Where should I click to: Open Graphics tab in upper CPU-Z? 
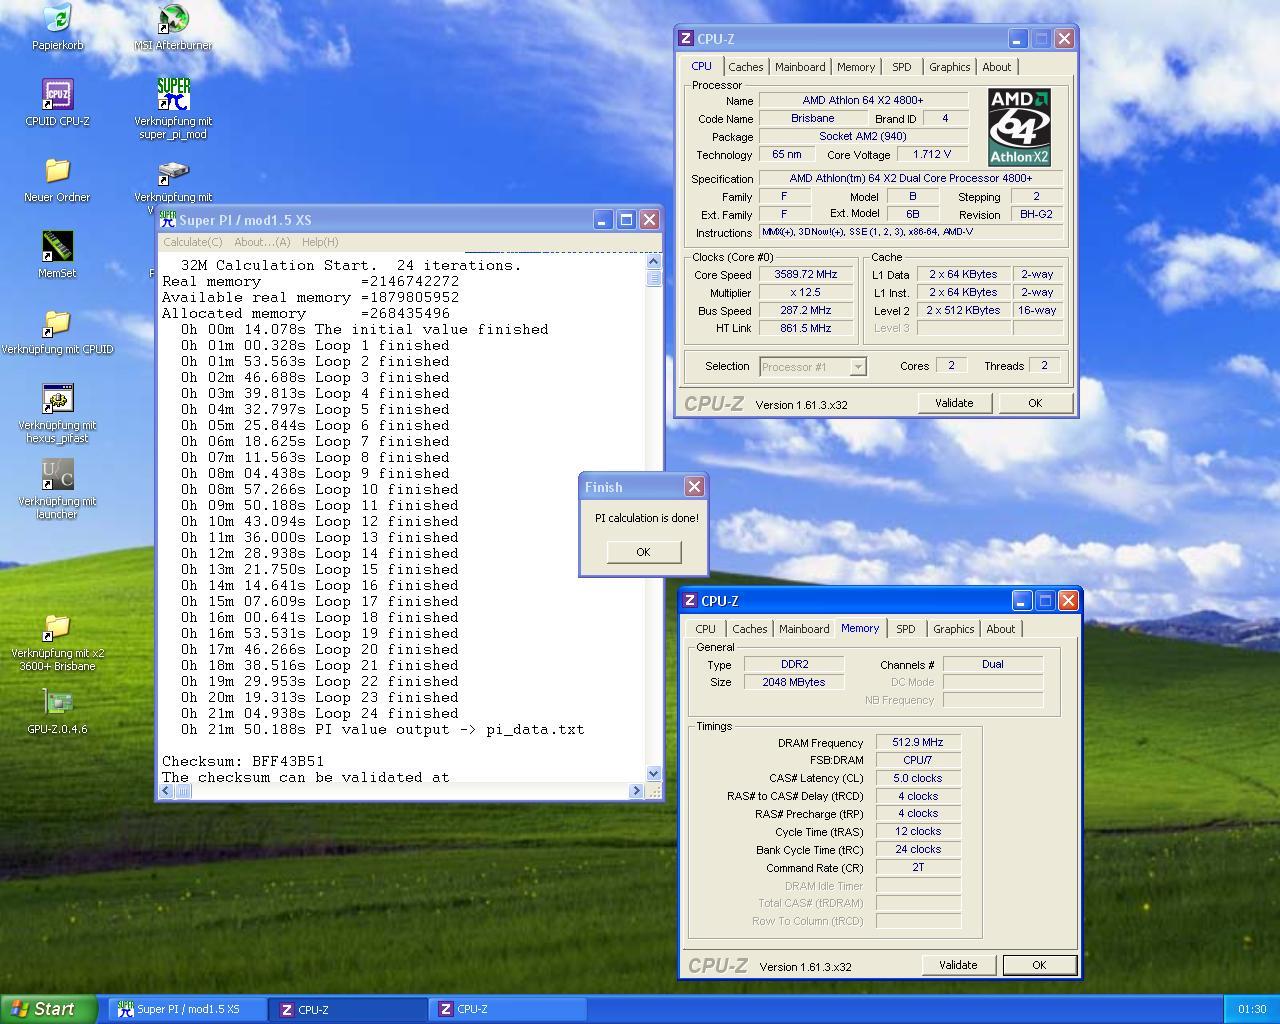[950, 67]
